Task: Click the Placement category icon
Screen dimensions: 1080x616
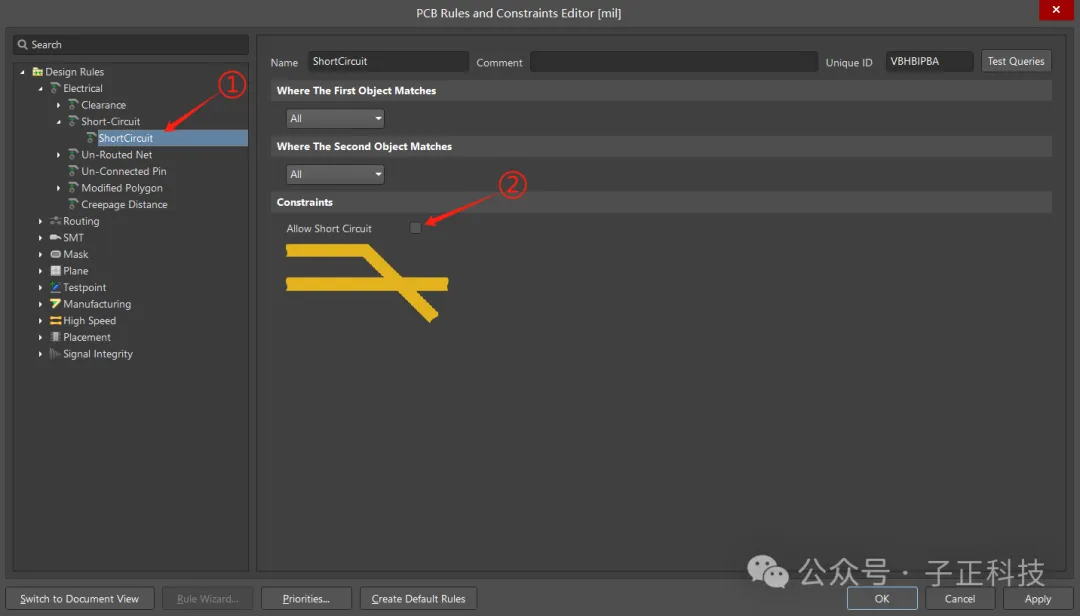Action: click(x=55, y=337)
